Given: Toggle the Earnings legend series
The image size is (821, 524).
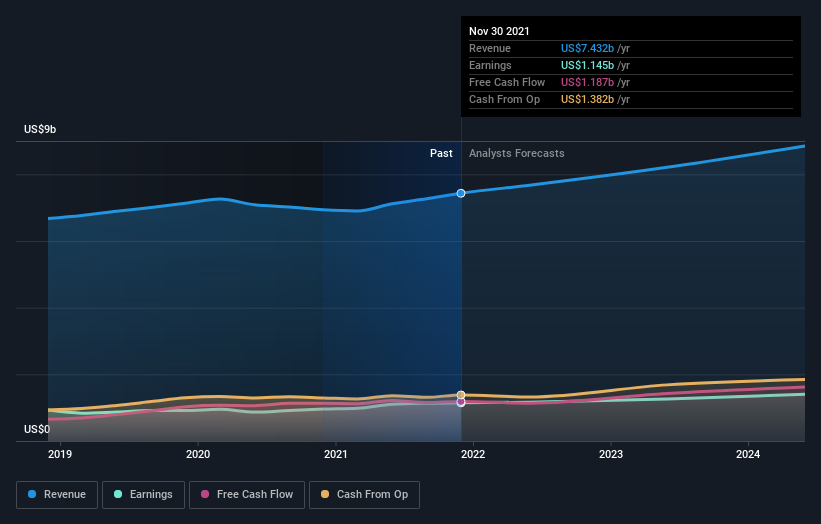Looking at the screenshot, I should tap(143, 495).
